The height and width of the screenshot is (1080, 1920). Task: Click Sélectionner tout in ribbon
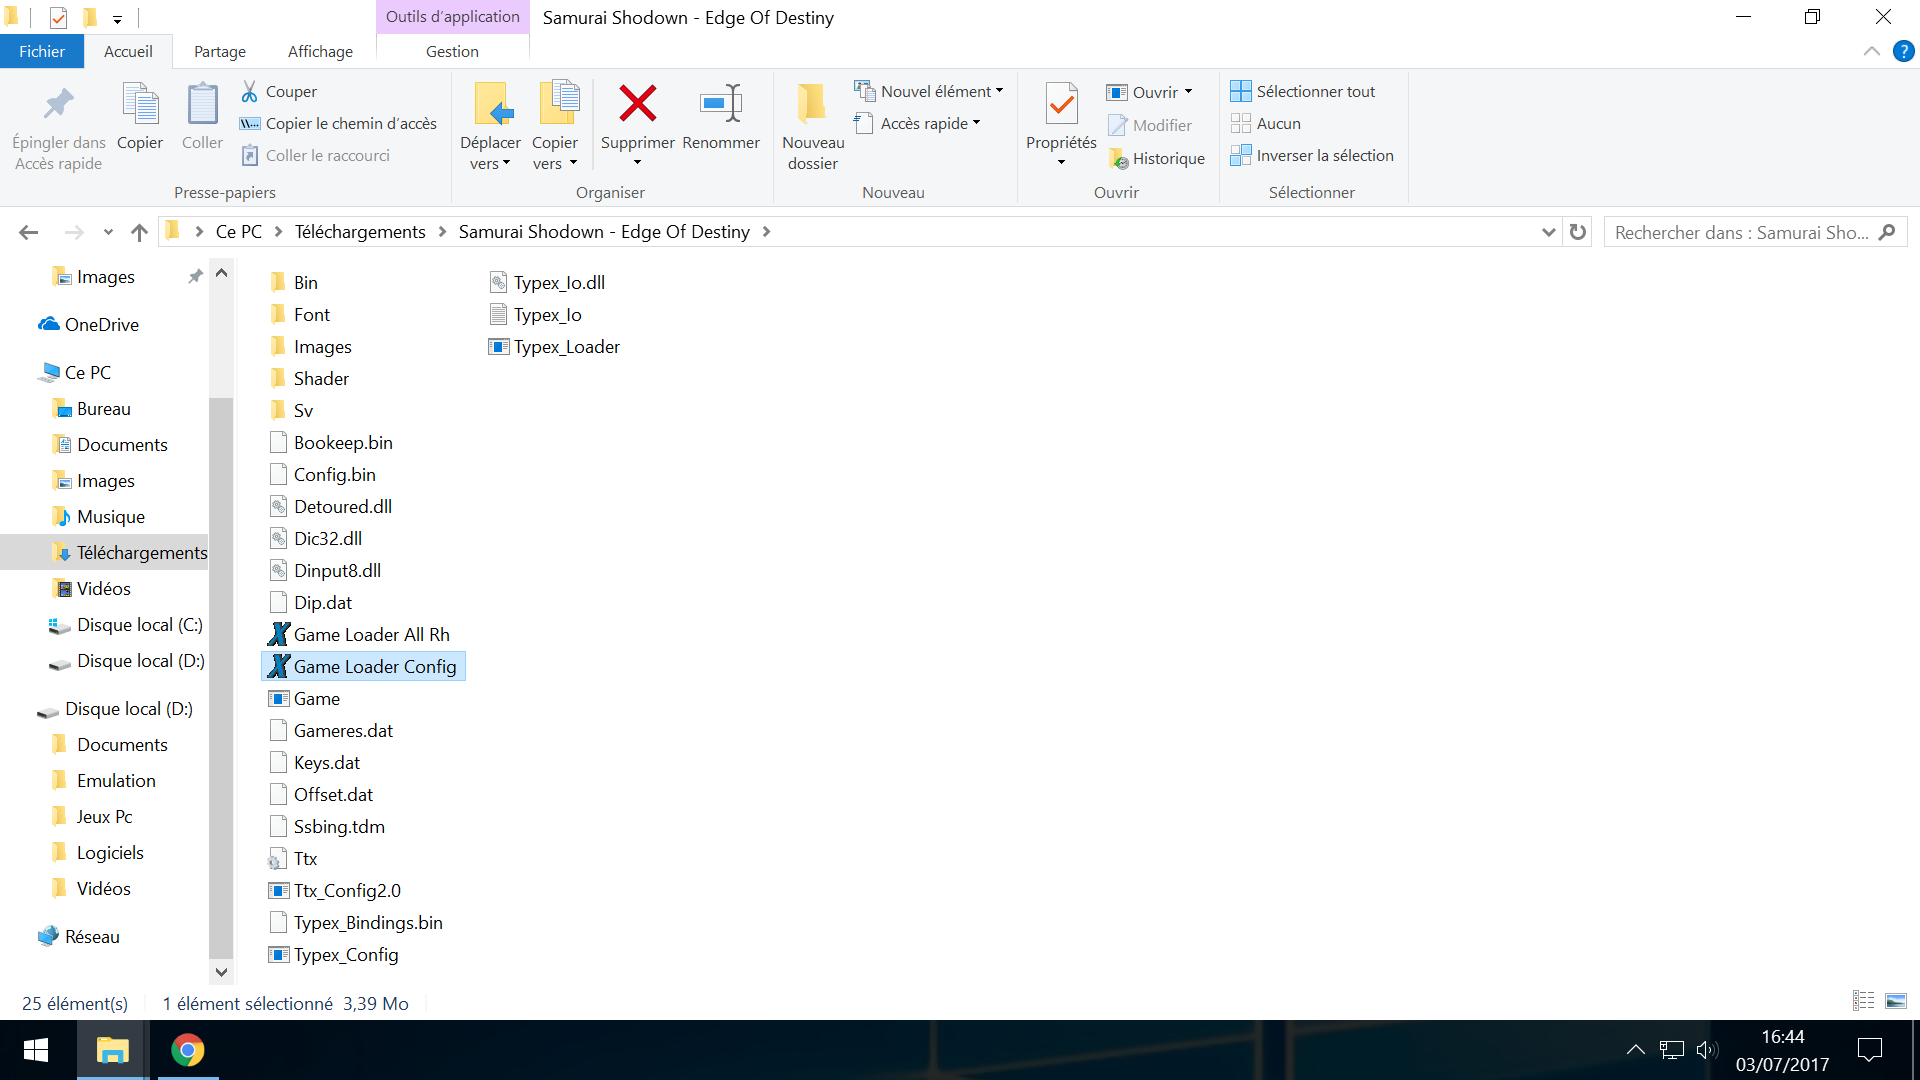[x=1303, y=91]
